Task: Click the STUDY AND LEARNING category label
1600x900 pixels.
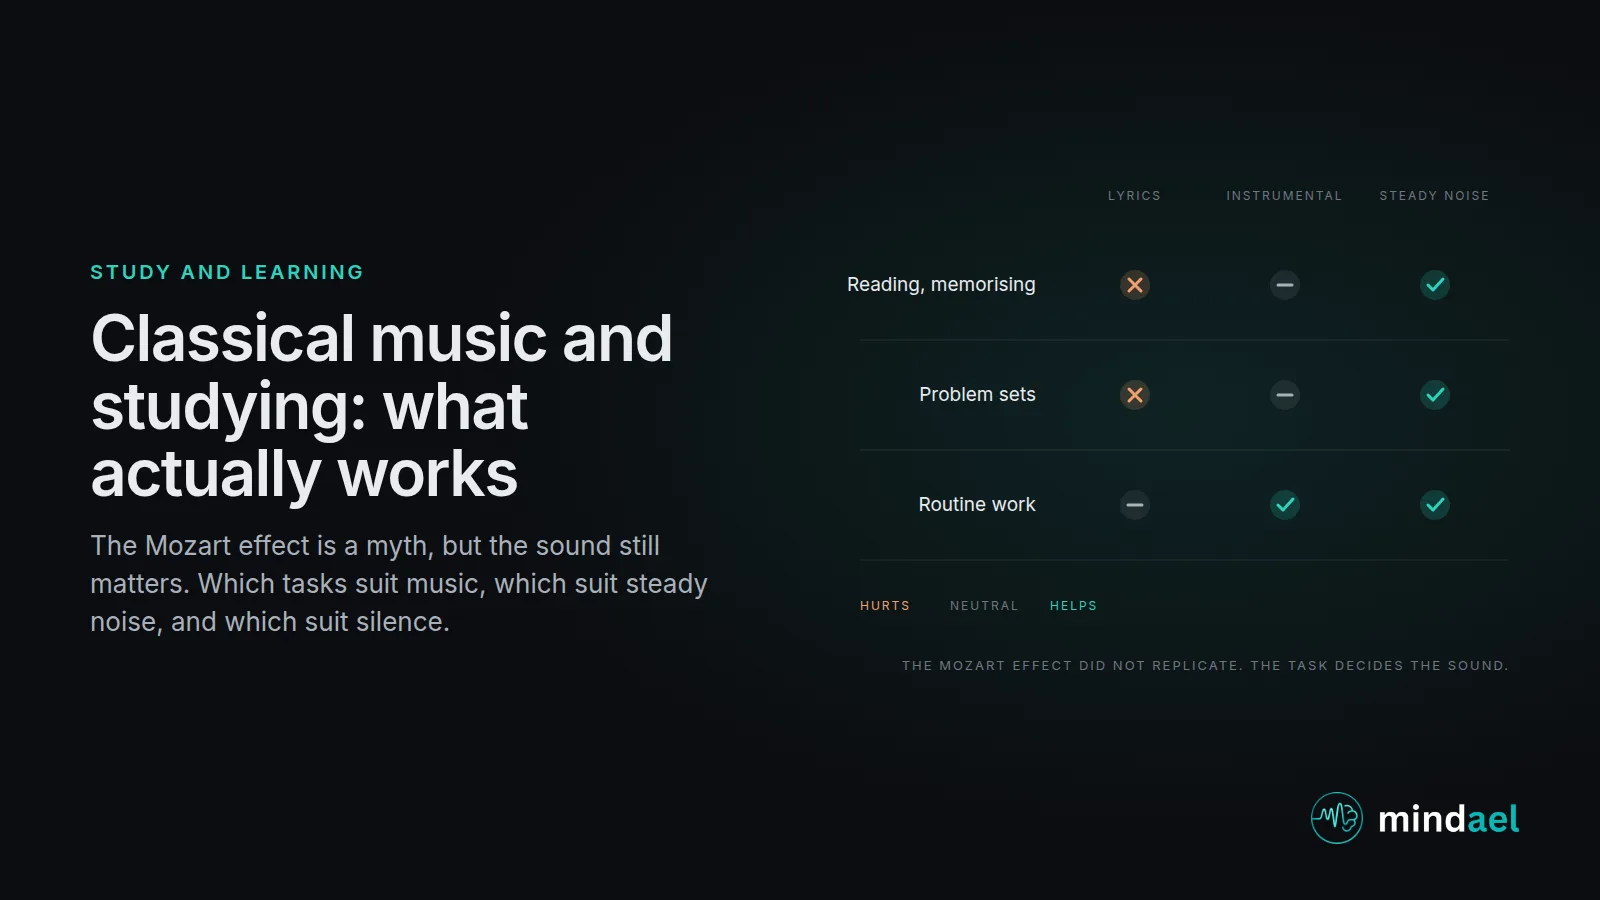Action: point(227,272)
